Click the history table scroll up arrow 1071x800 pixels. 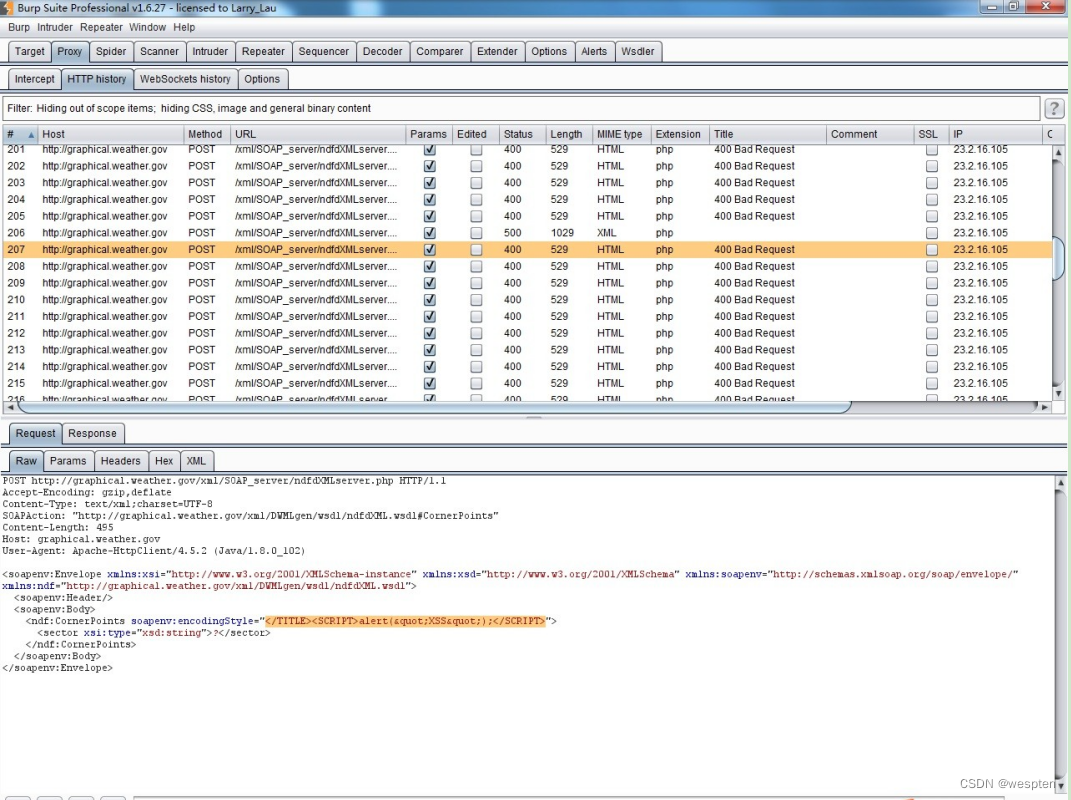point(1059,154)
